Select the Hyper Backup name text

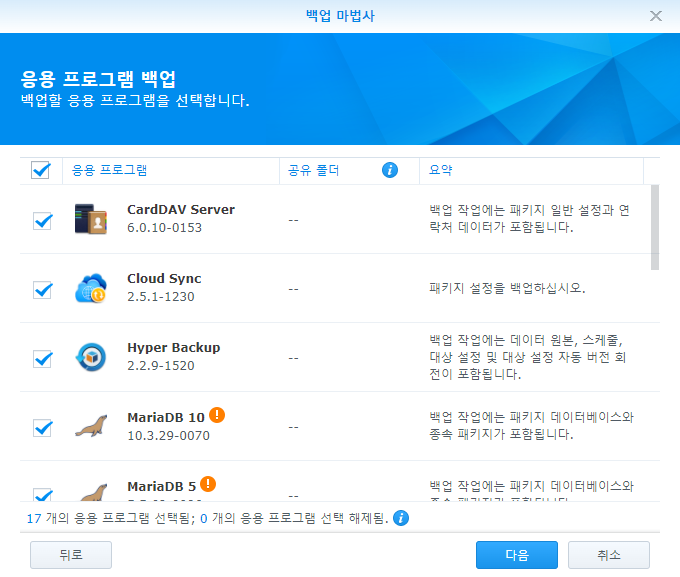[x=173, y=348]
